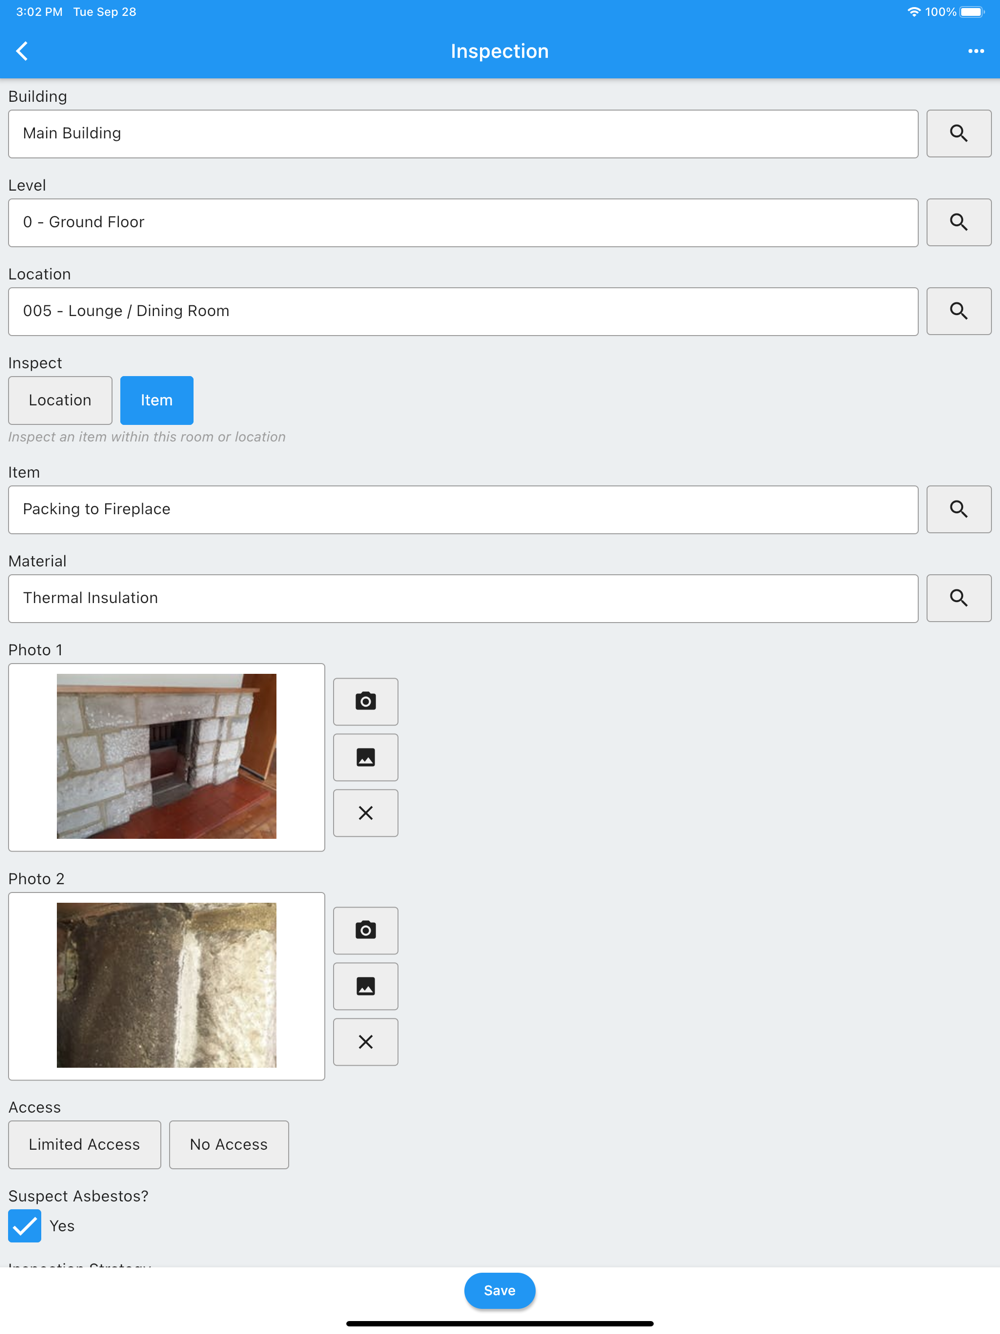Tap the Wi-Fi status icon
The image size is (1000, 1334).
(913, 12)
